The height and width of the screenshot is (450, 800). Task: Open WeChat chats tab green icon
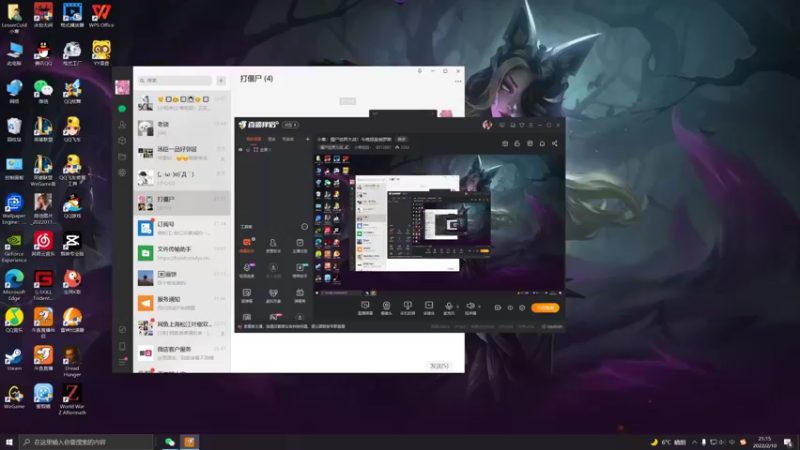coord(122,109)
